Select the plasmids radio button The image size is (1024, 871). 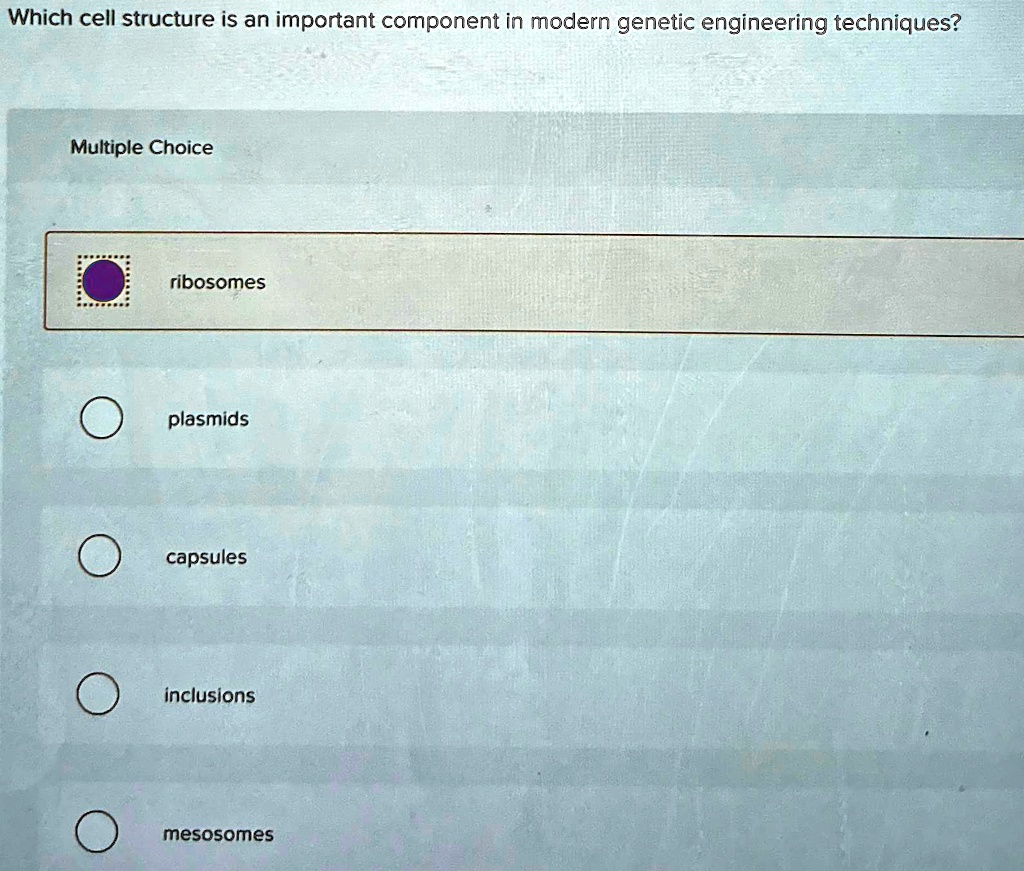pyautogui.click(x=97, y=419)
